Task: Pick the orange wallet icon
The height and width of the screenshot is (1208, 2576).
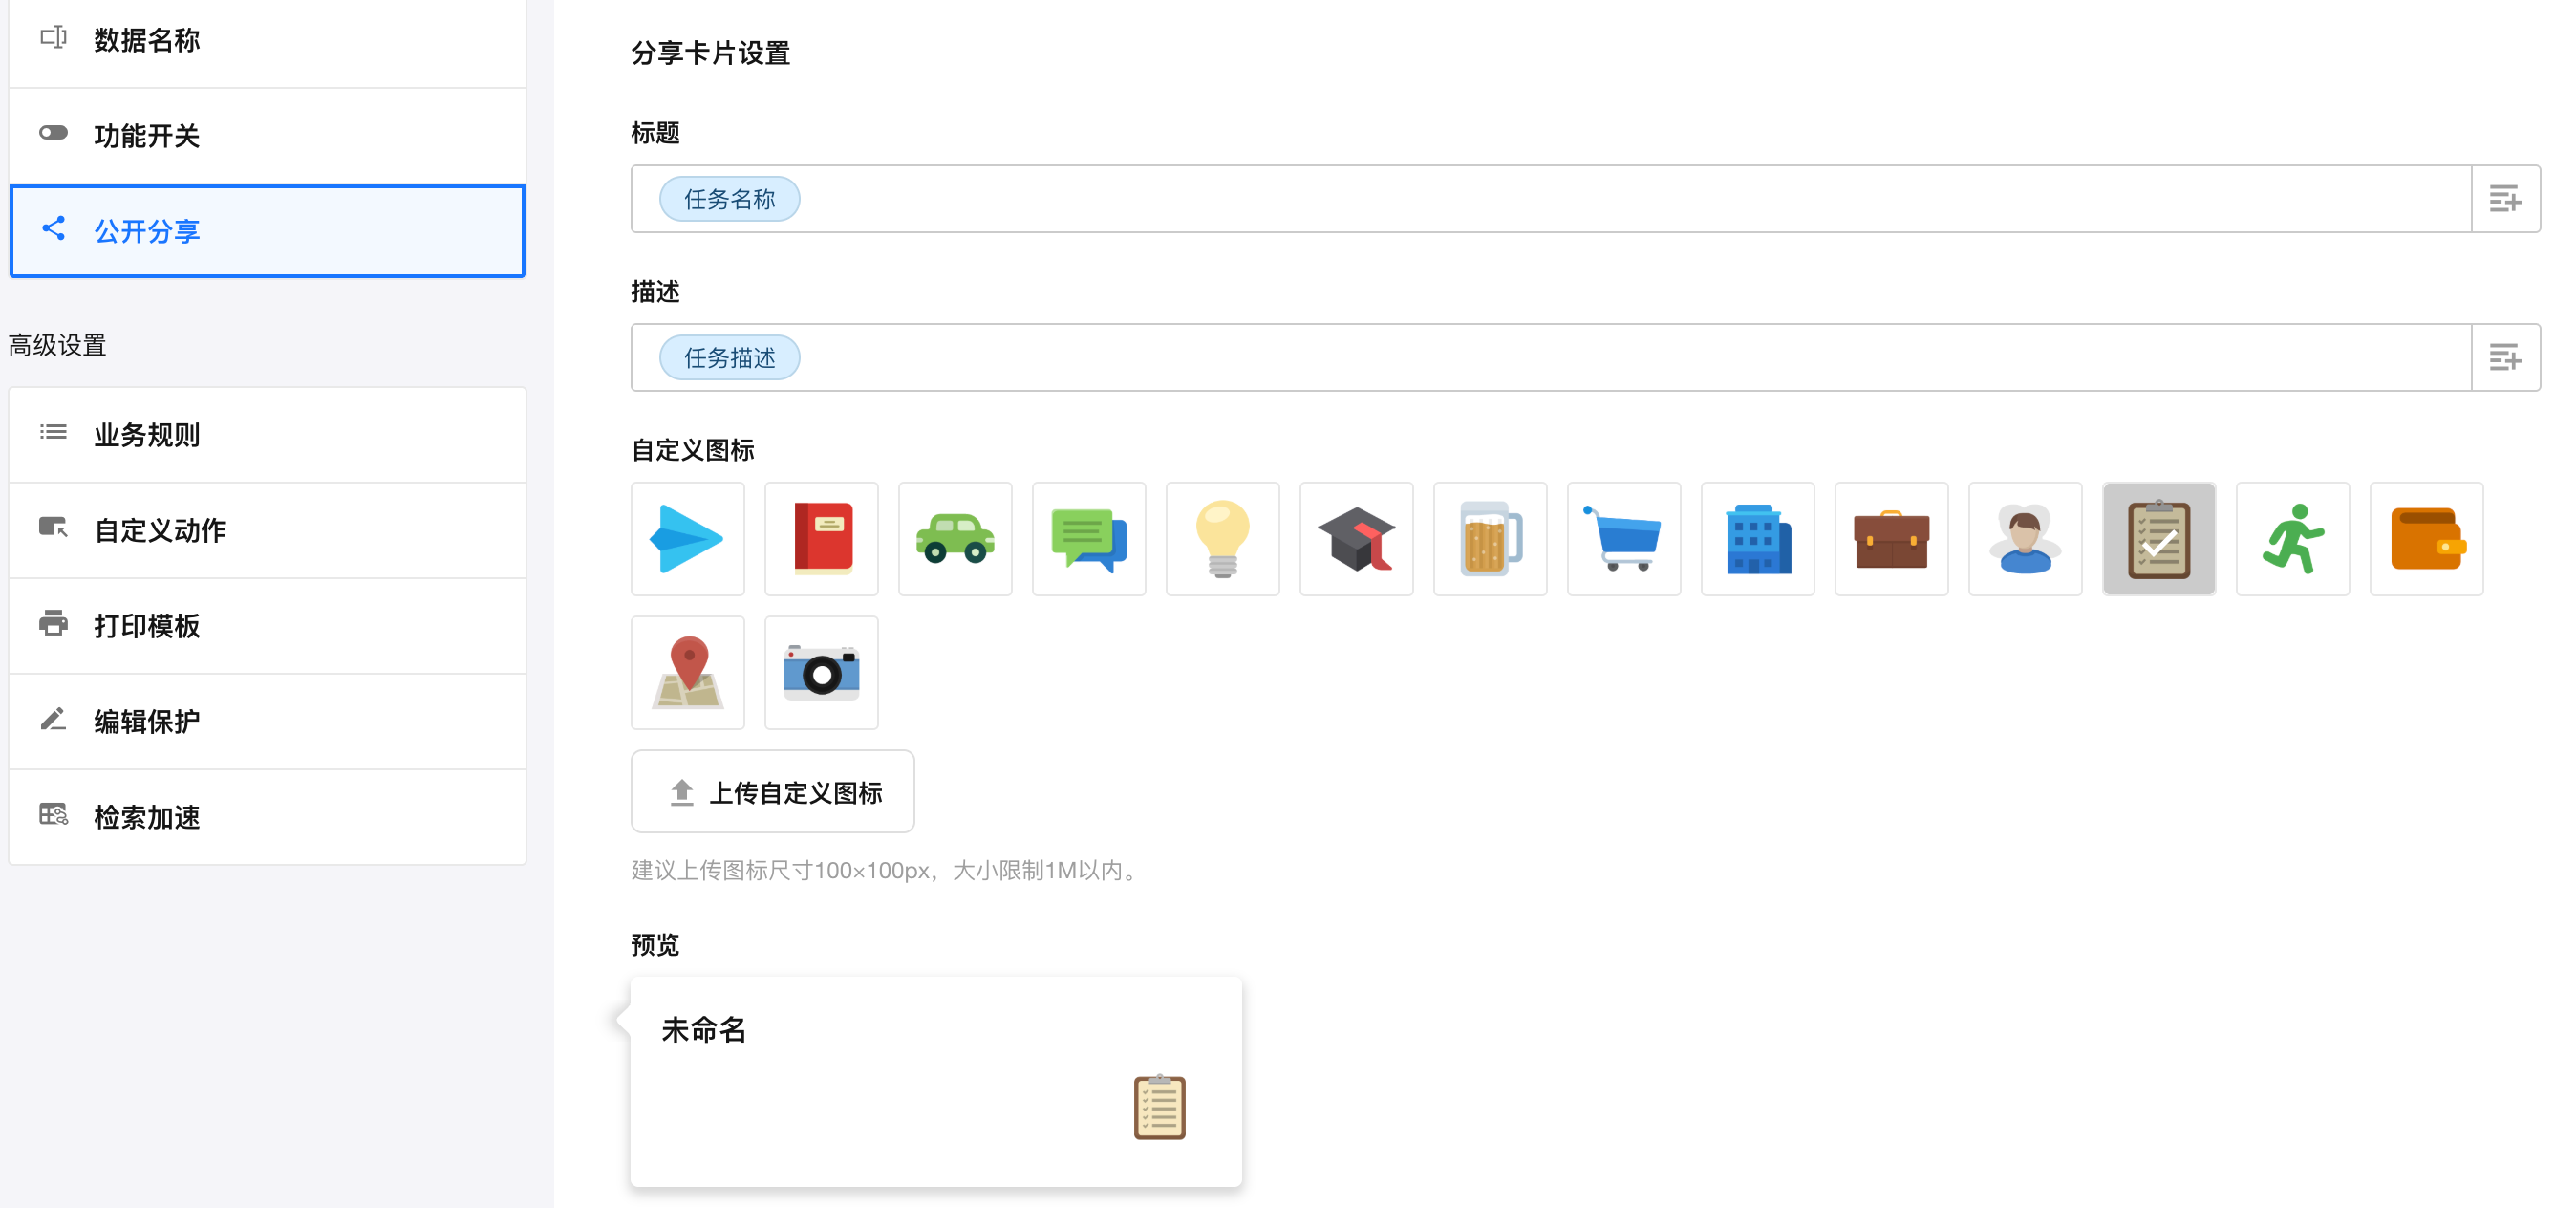Action: 2426,539
